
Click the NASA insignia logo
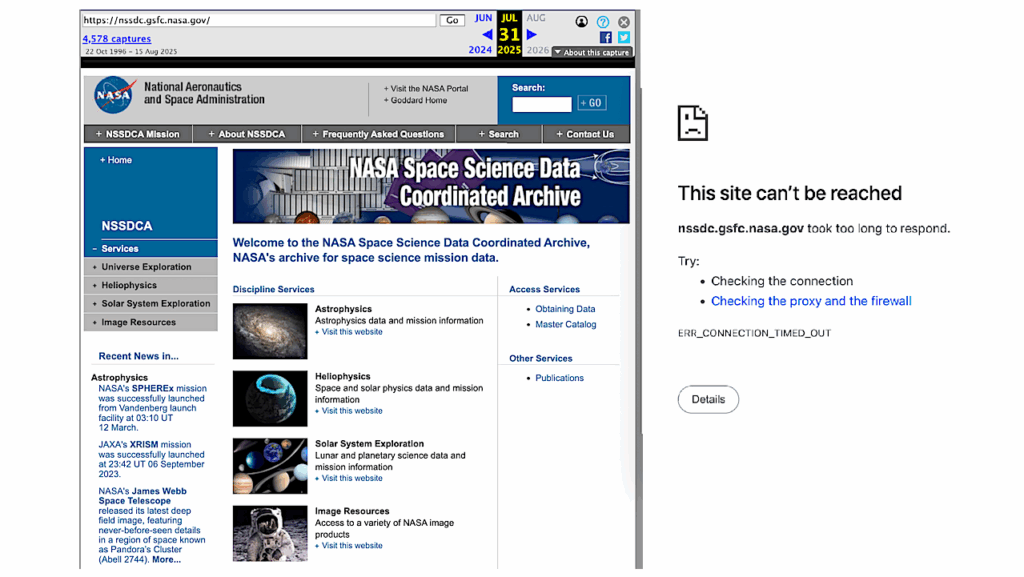click(x=113, y=95)
